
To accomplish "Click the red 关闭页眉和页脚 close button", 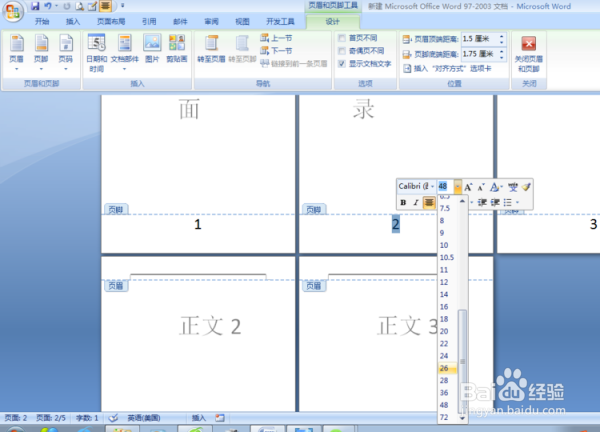I will (x=528, y=54).
